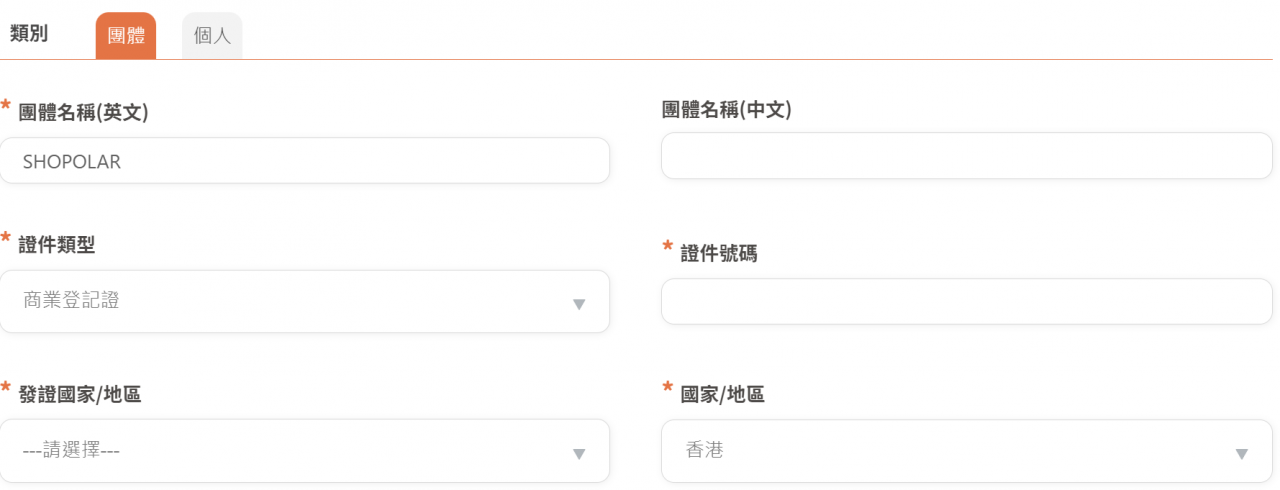The image size is (1280, 490).
Task: Click the empty 團體名稱(中文) input box
Action: coord(967,156)
